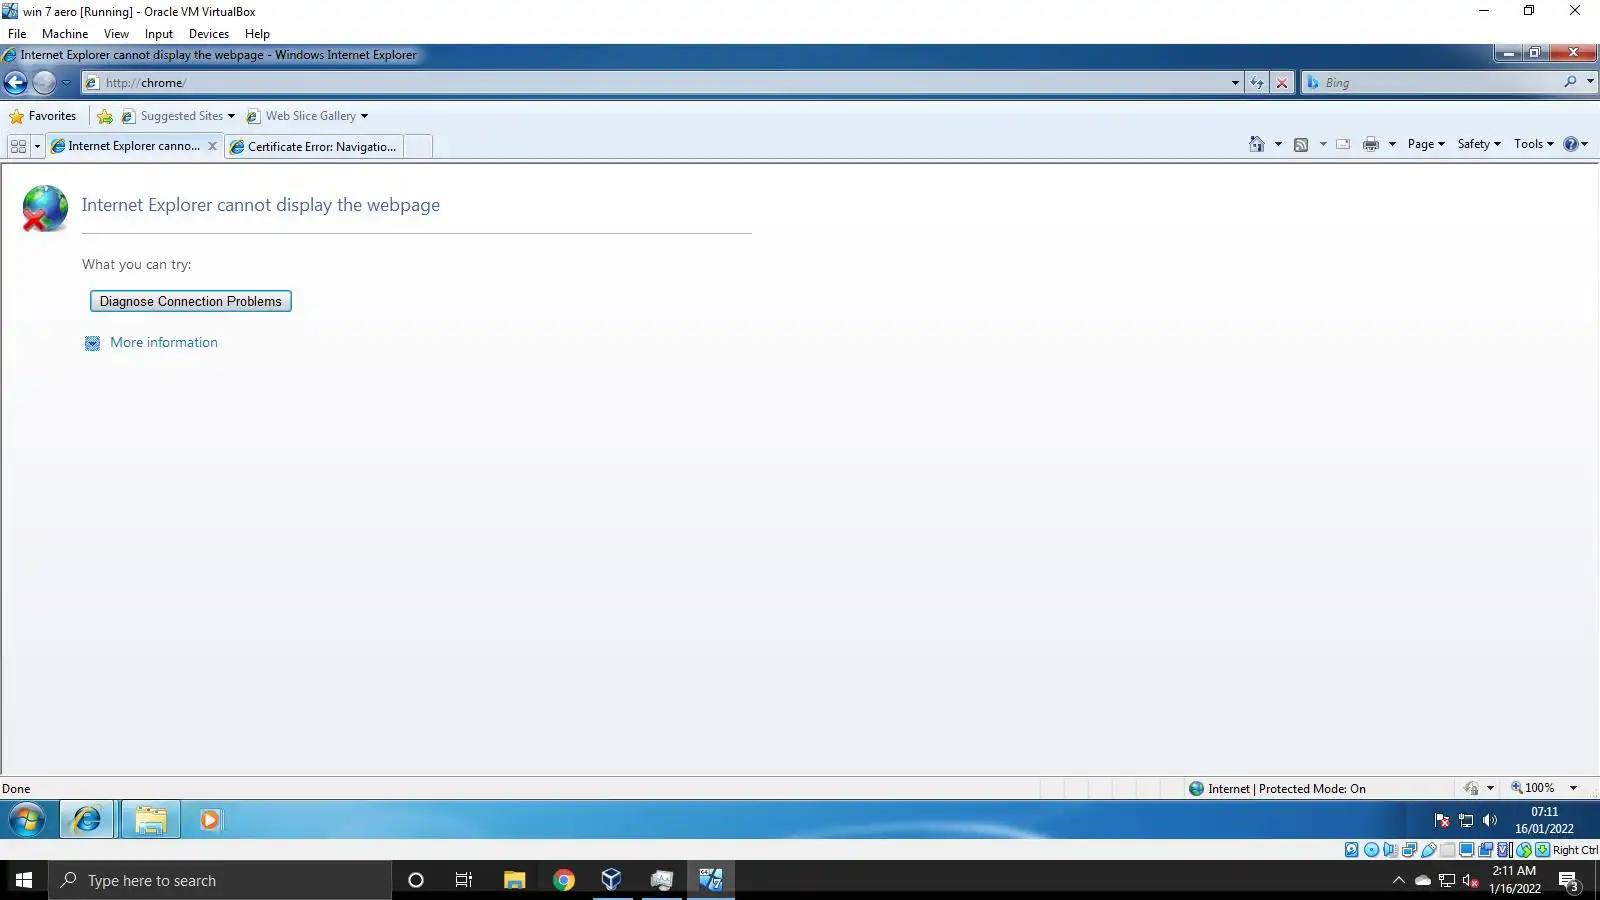Click the VirtualBox audio status icon

[x=1390, y=850]
